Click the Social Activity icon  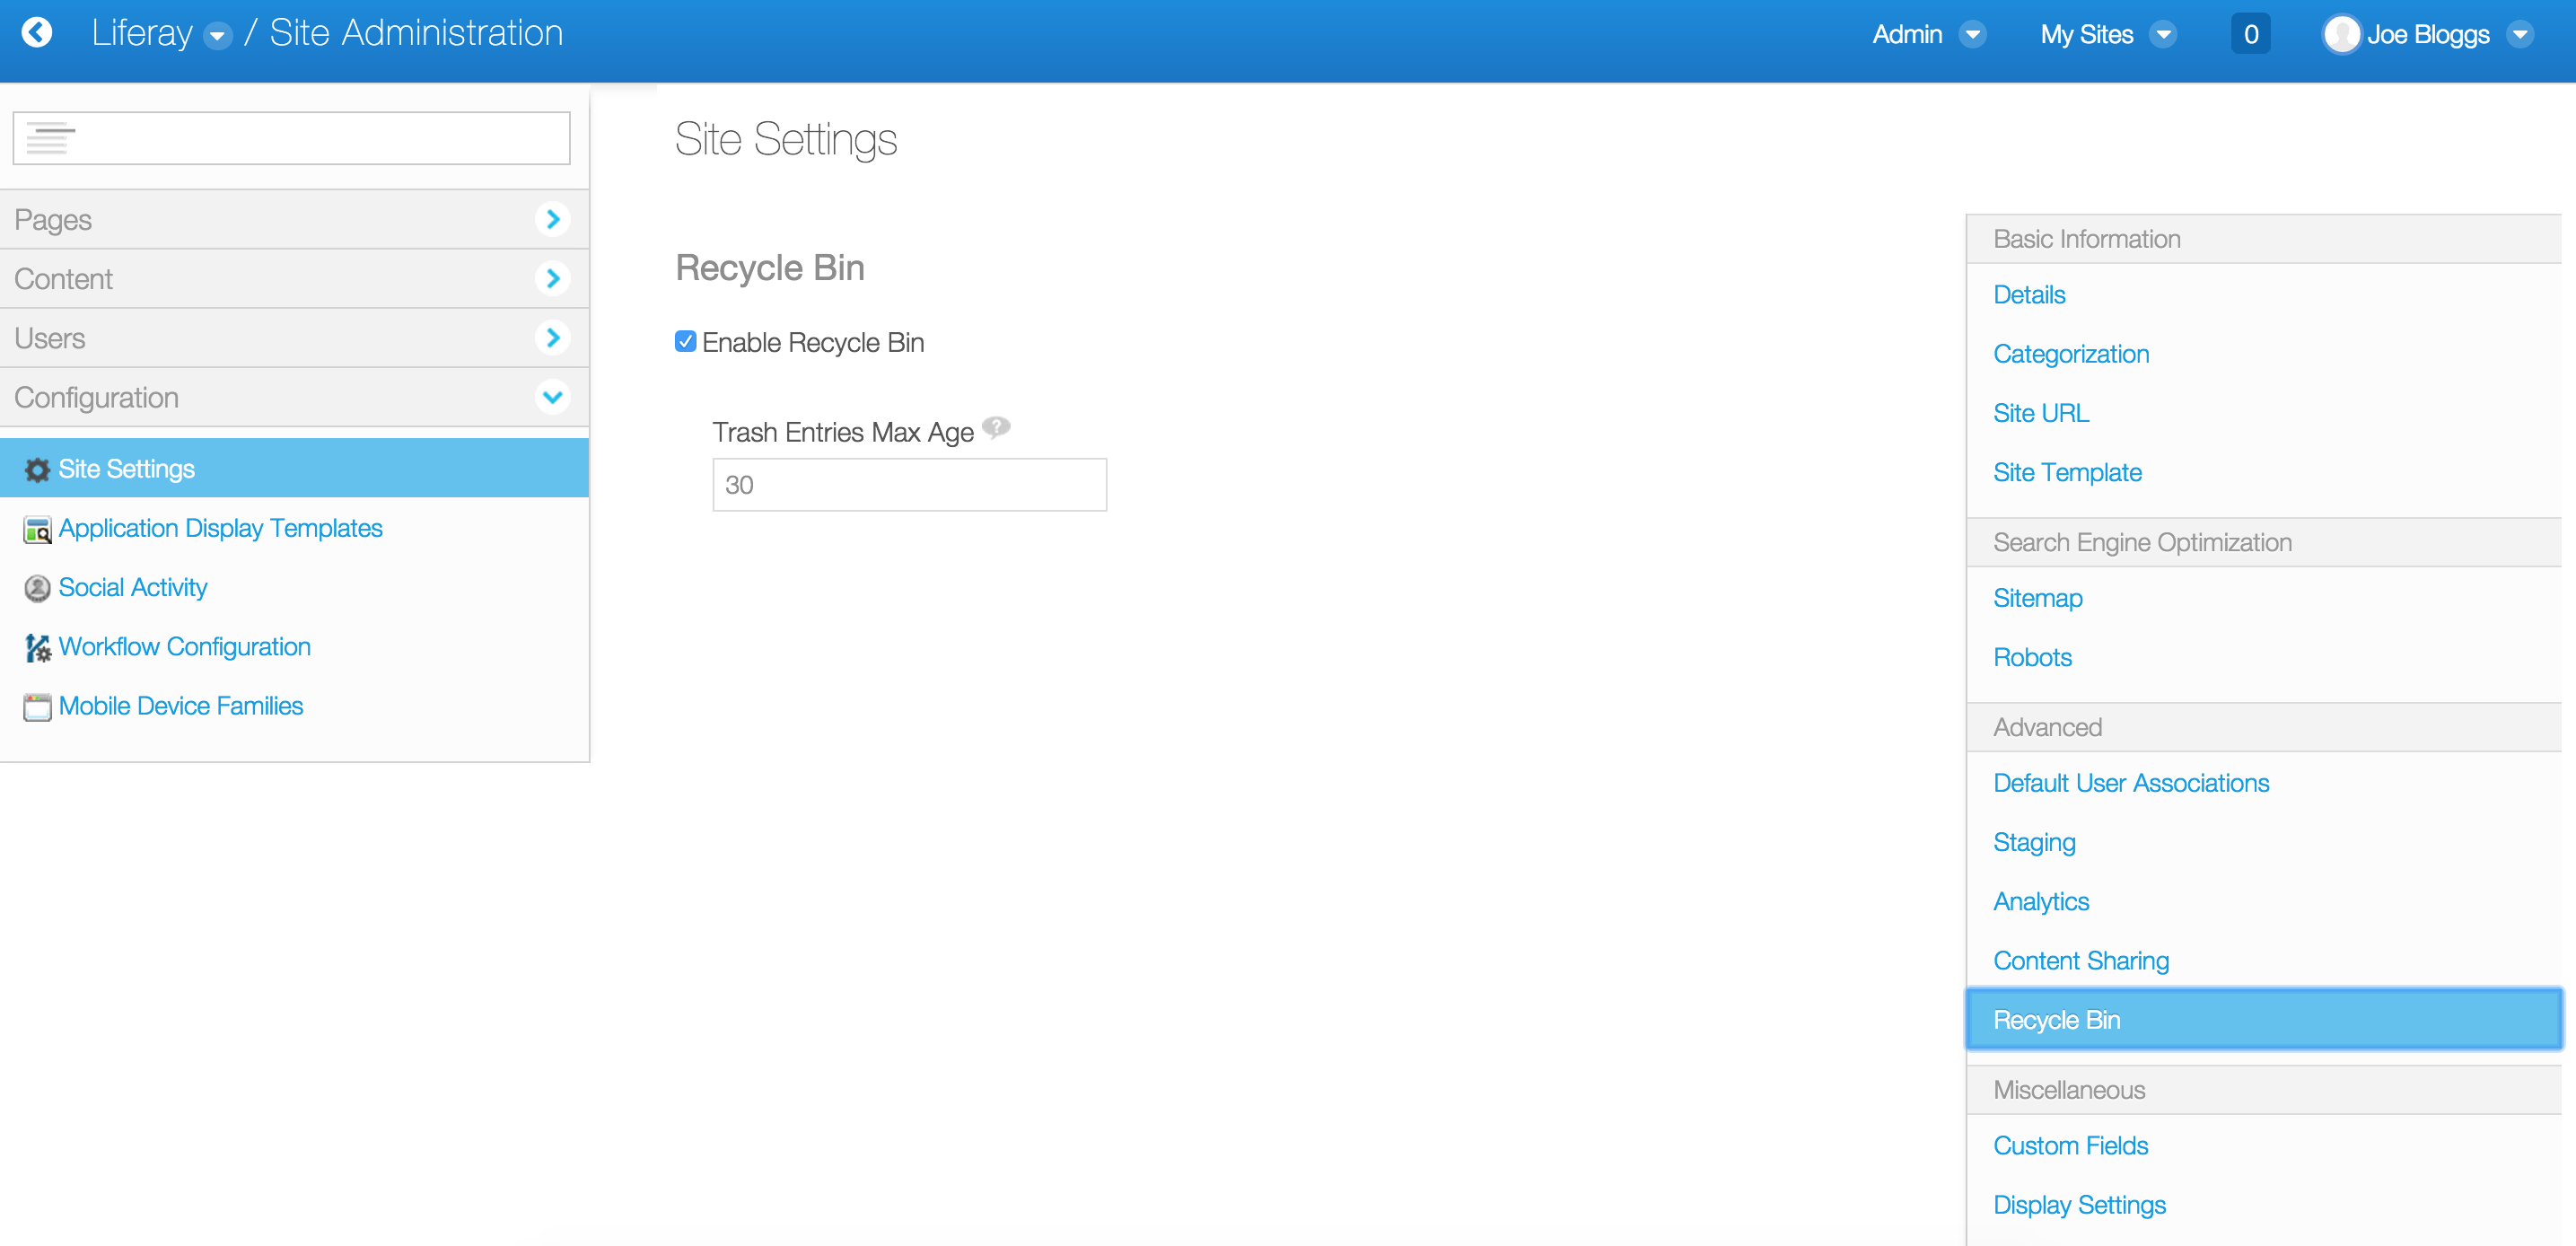(x=37, y=589)
